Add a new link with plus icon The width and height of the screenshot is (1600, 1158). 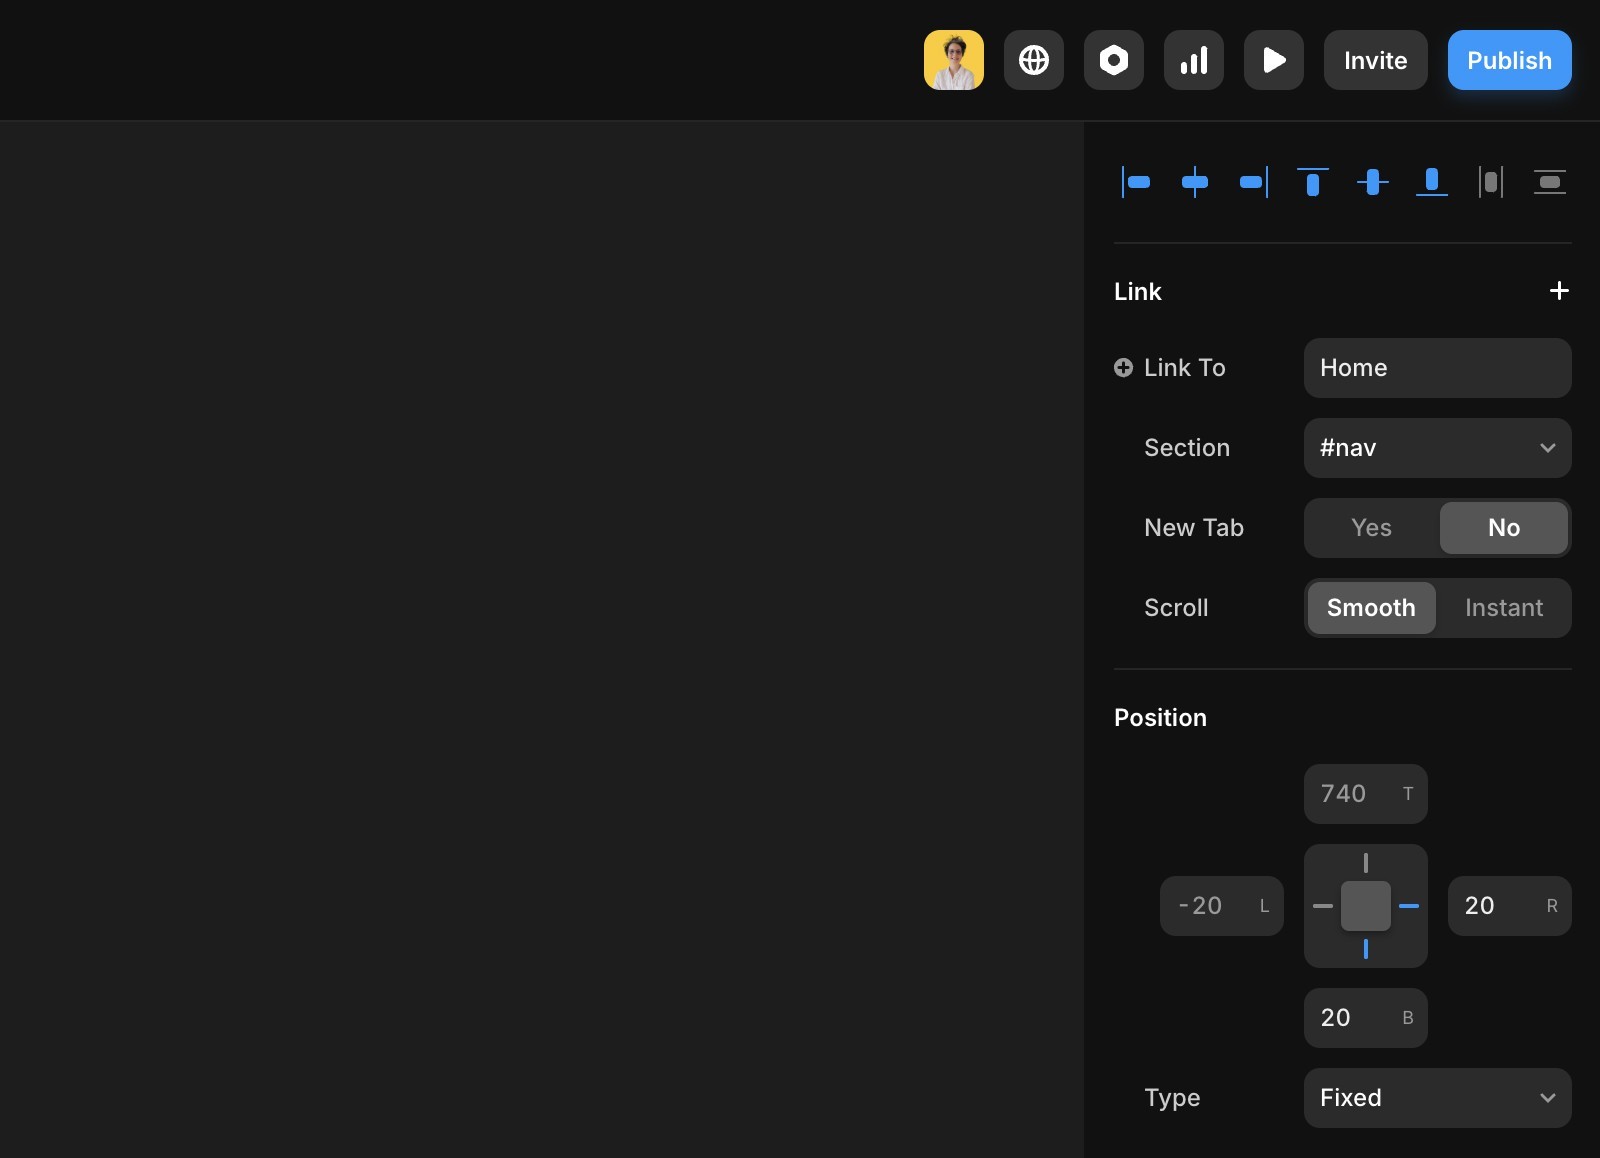click(x=1558, y=291)
